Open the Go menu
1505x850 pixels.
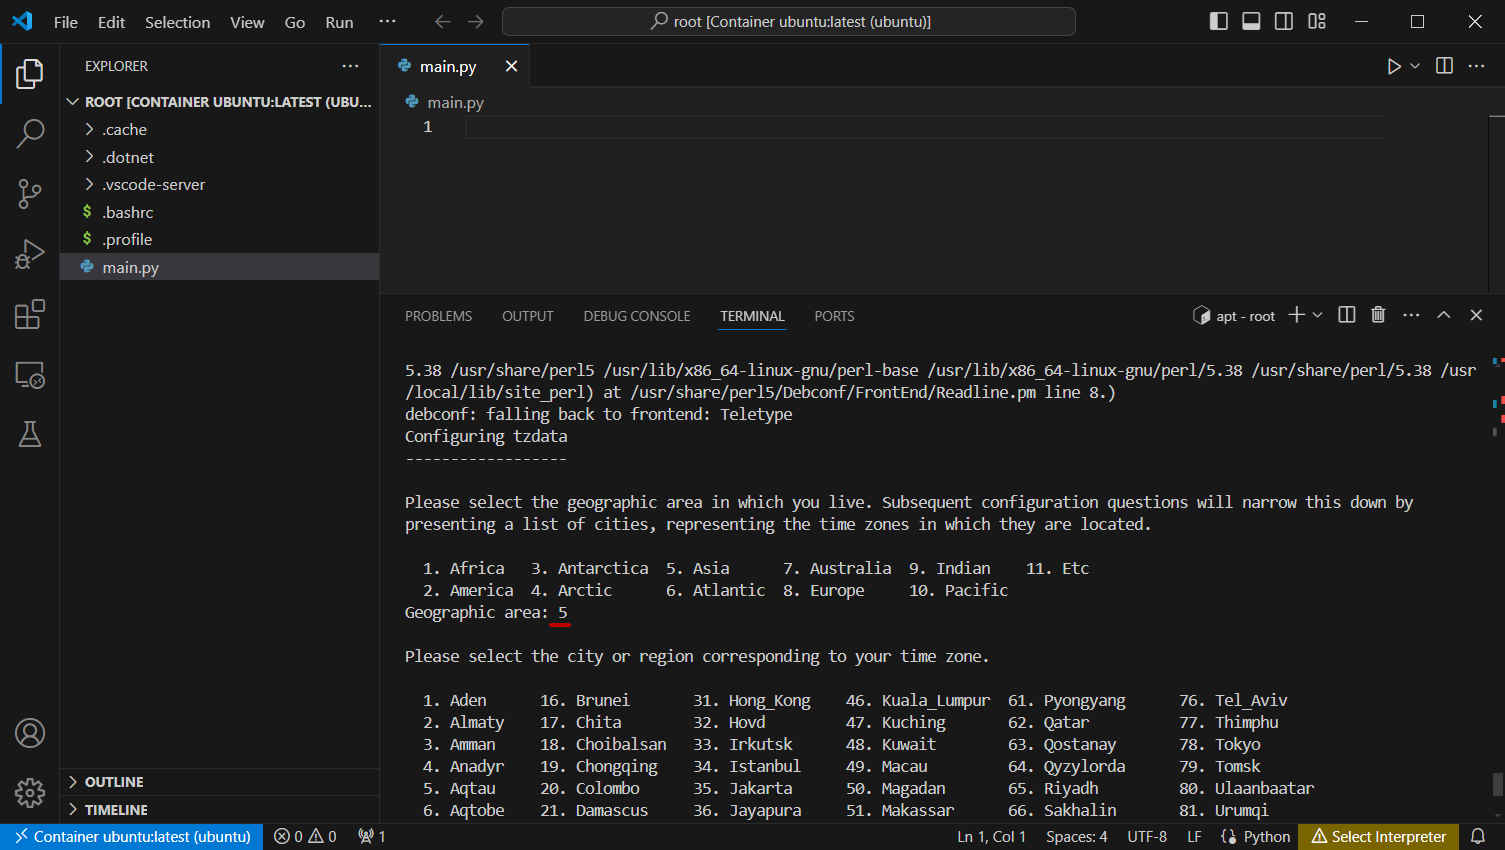295,22
